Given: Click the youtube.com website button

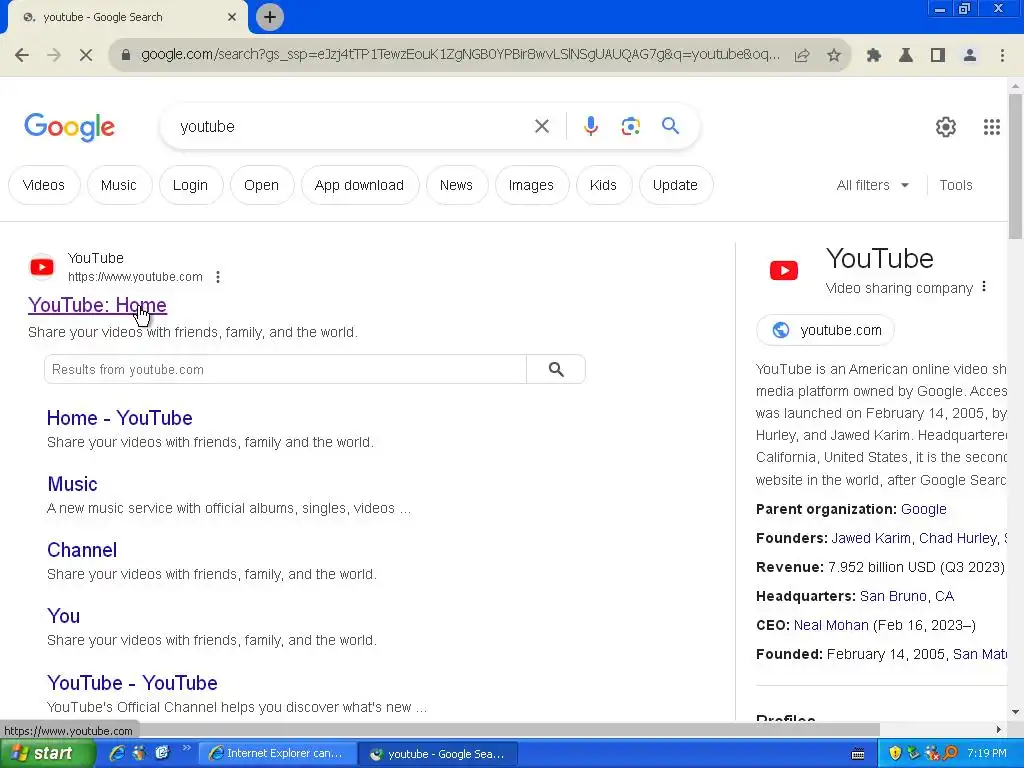Looking at the screenshot, I should pos(825,330).
